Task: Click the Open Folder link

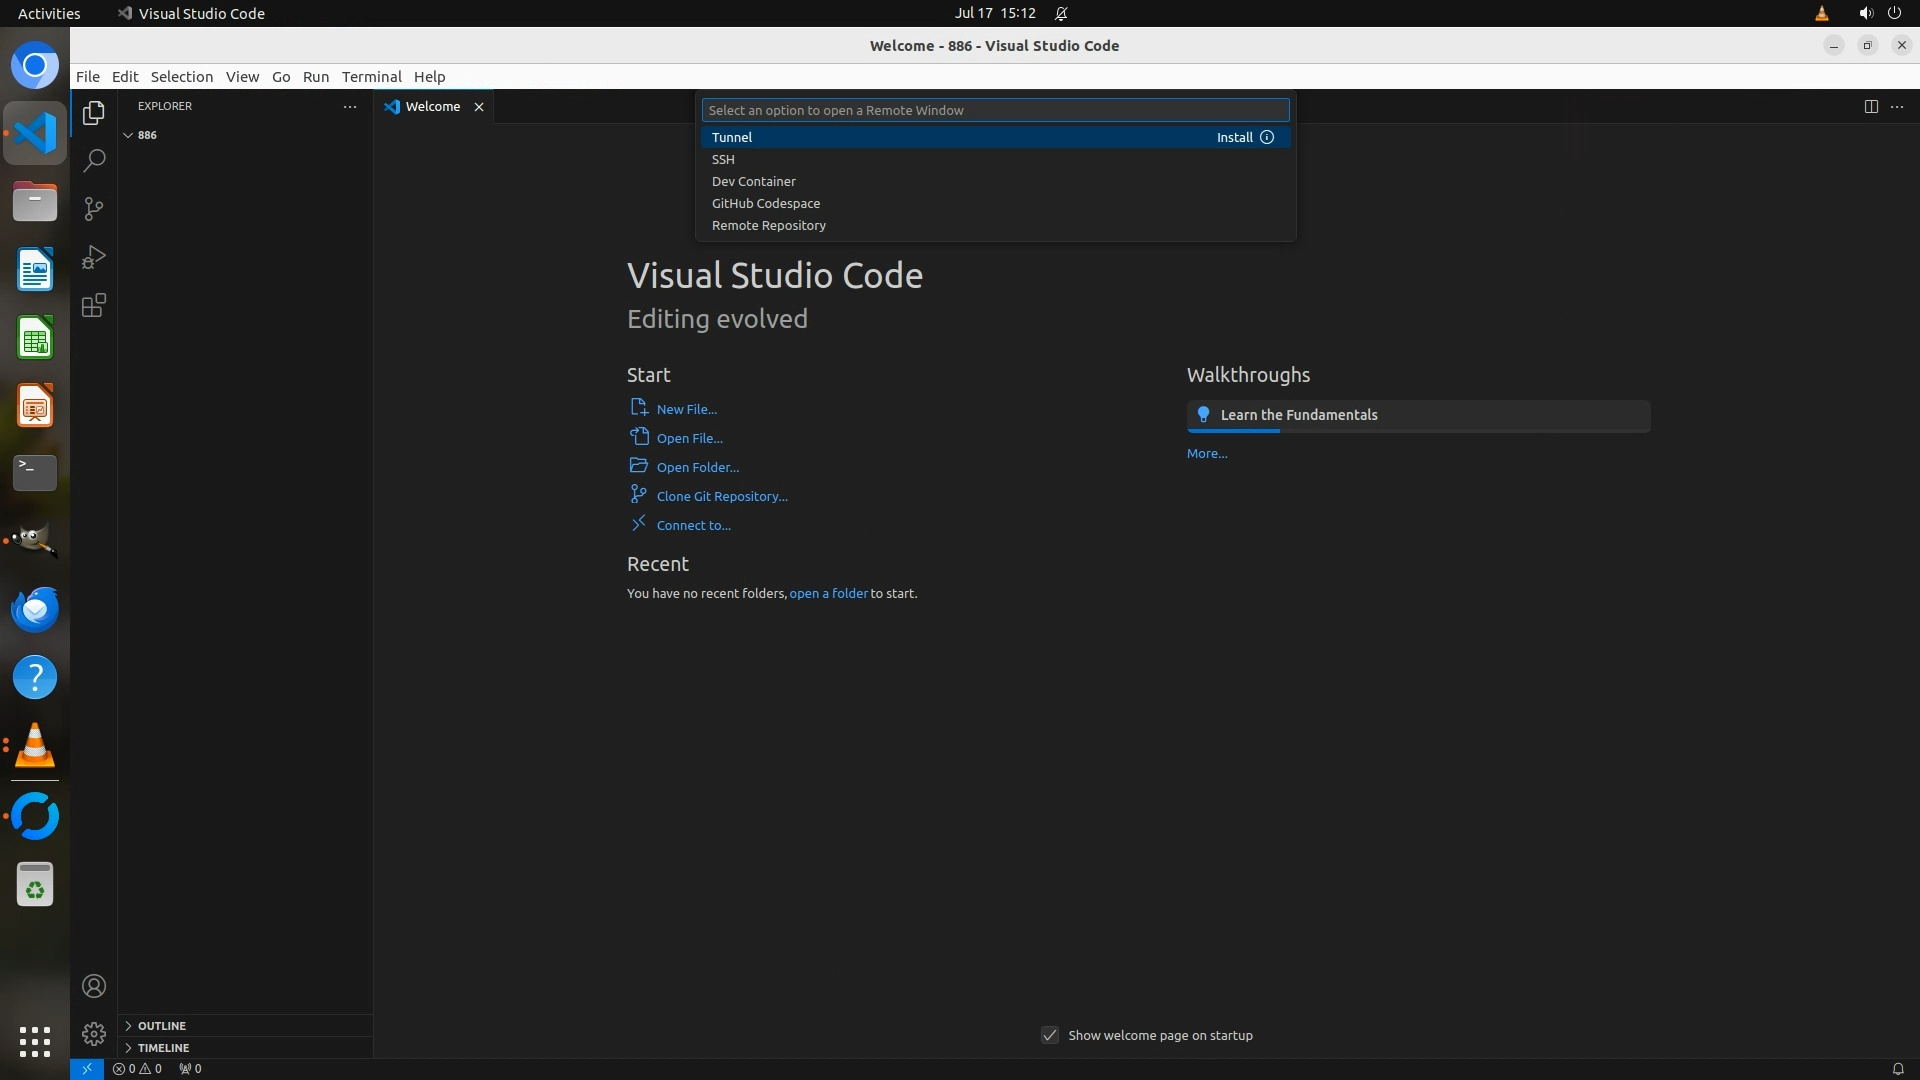Action: 697,467
